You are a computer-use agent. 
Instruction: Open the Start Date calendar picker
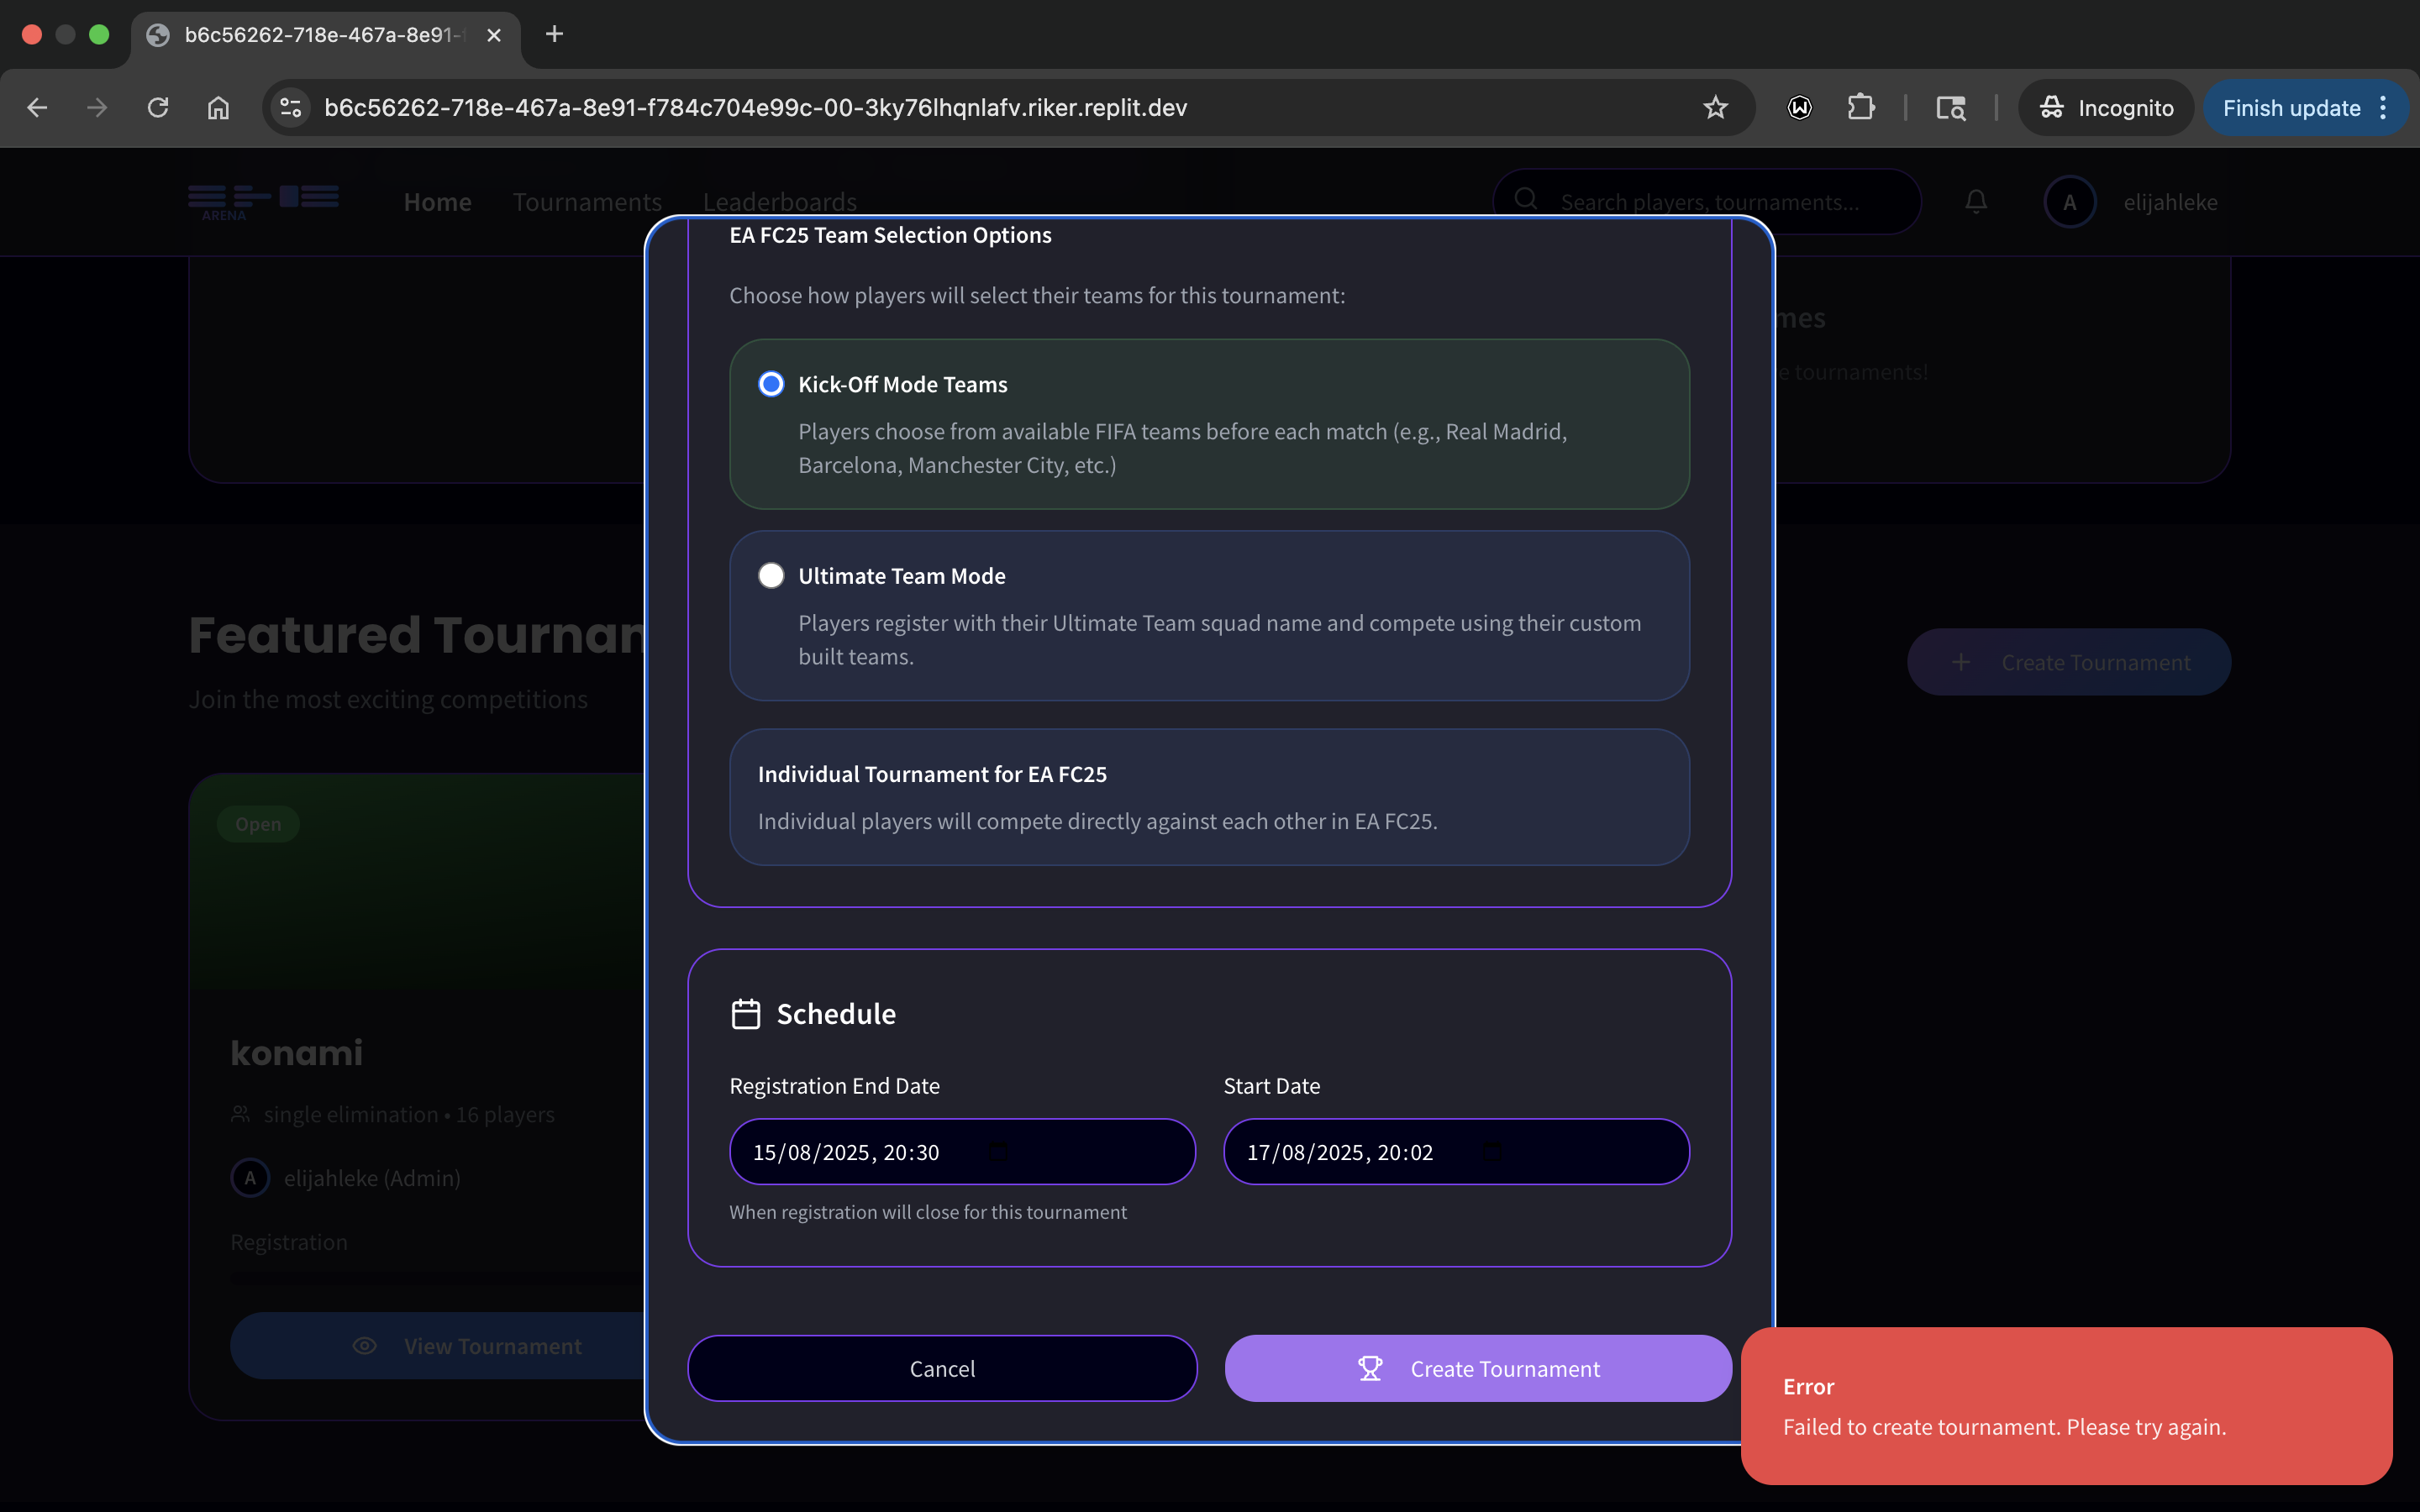1492,1152
